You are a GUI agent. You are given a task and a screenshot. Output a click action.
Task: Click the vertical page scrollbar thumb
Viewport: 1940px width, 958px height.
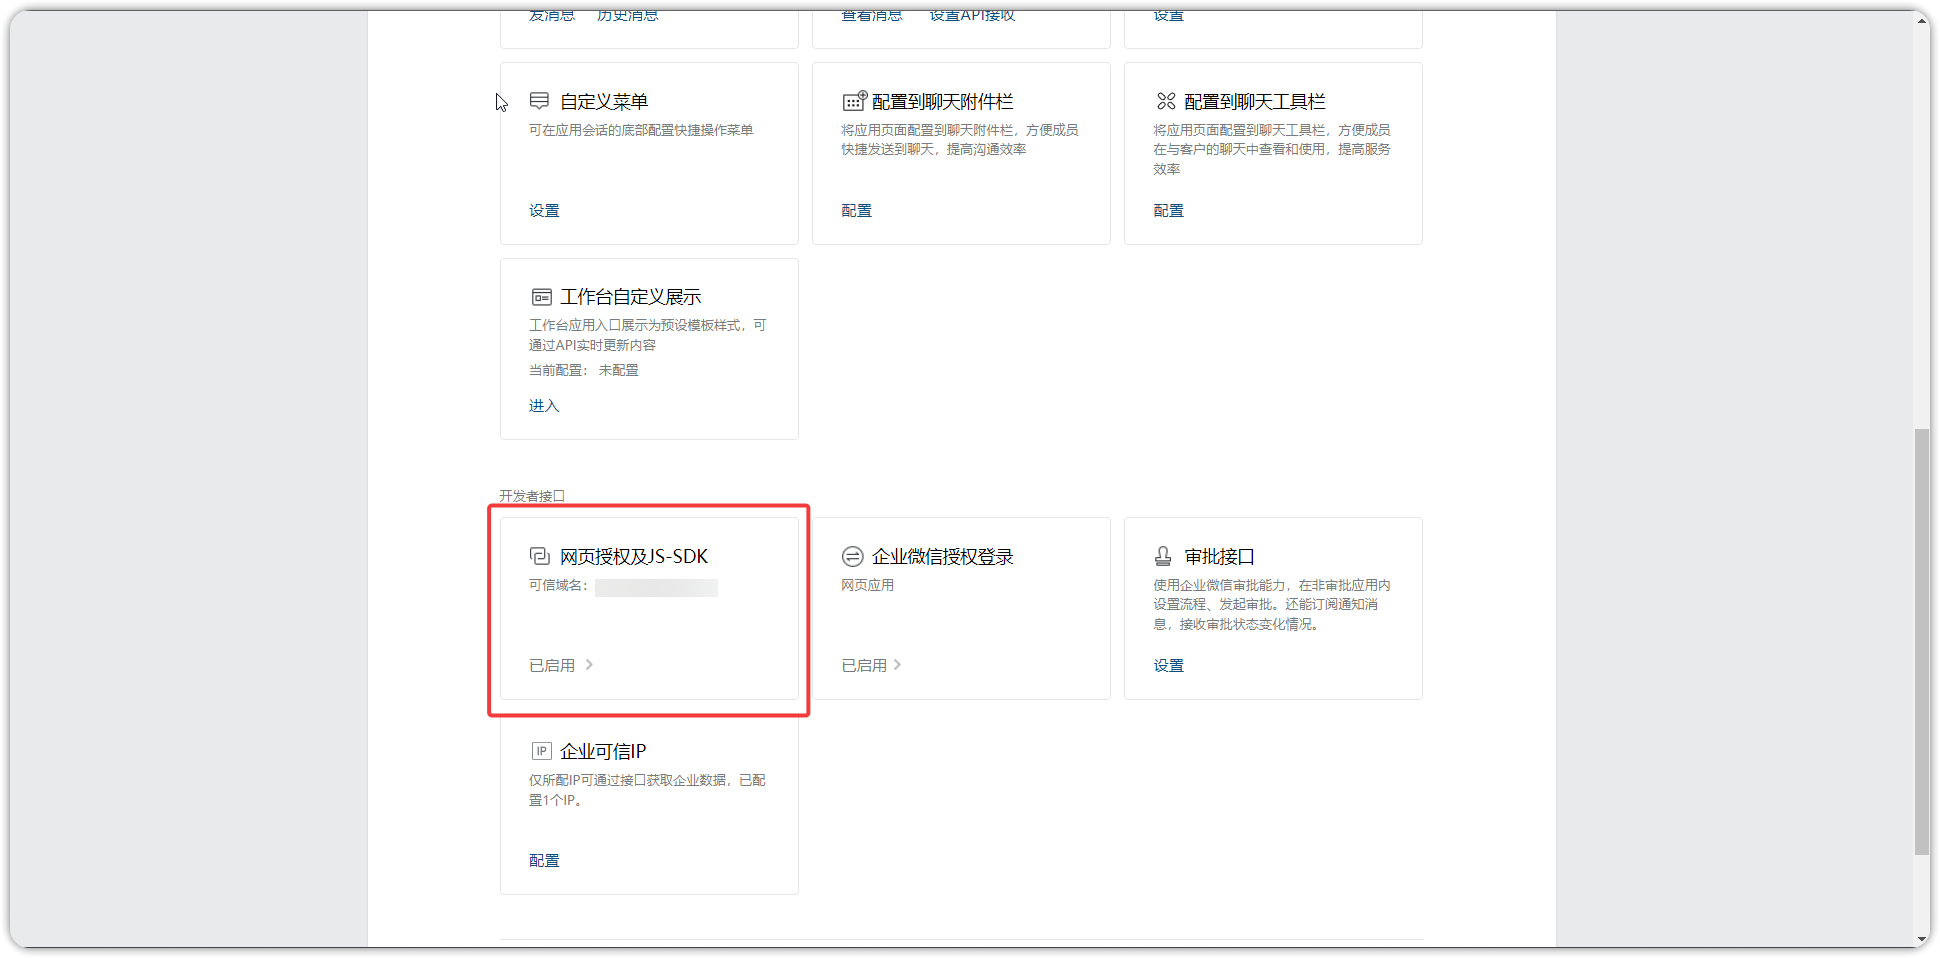(1921, 641)
